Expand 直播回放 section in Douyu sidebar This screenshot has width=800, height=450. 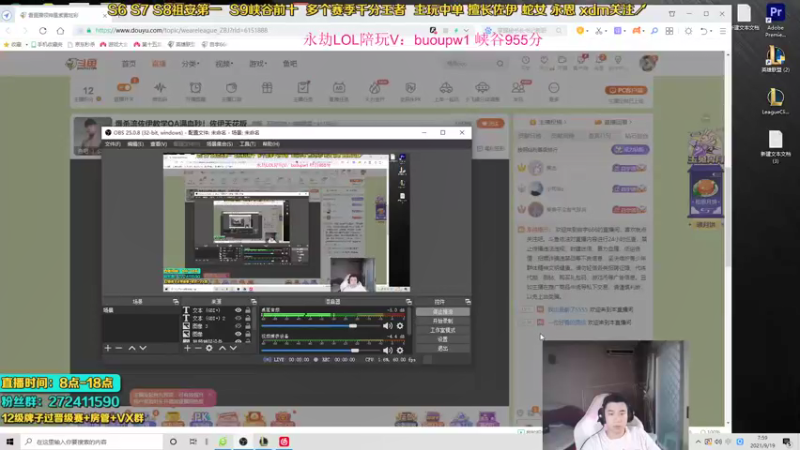pyautogui.click(x=613, y=122)
